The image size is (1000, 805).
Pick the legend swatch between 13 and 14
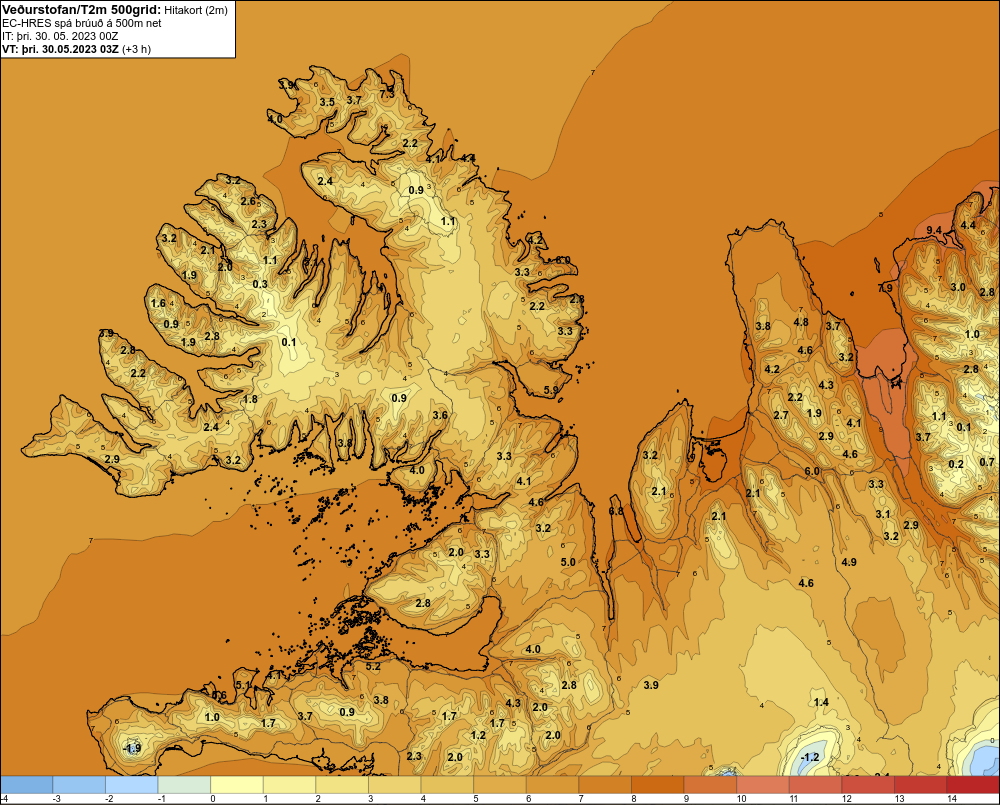click(x=921, y=784)
